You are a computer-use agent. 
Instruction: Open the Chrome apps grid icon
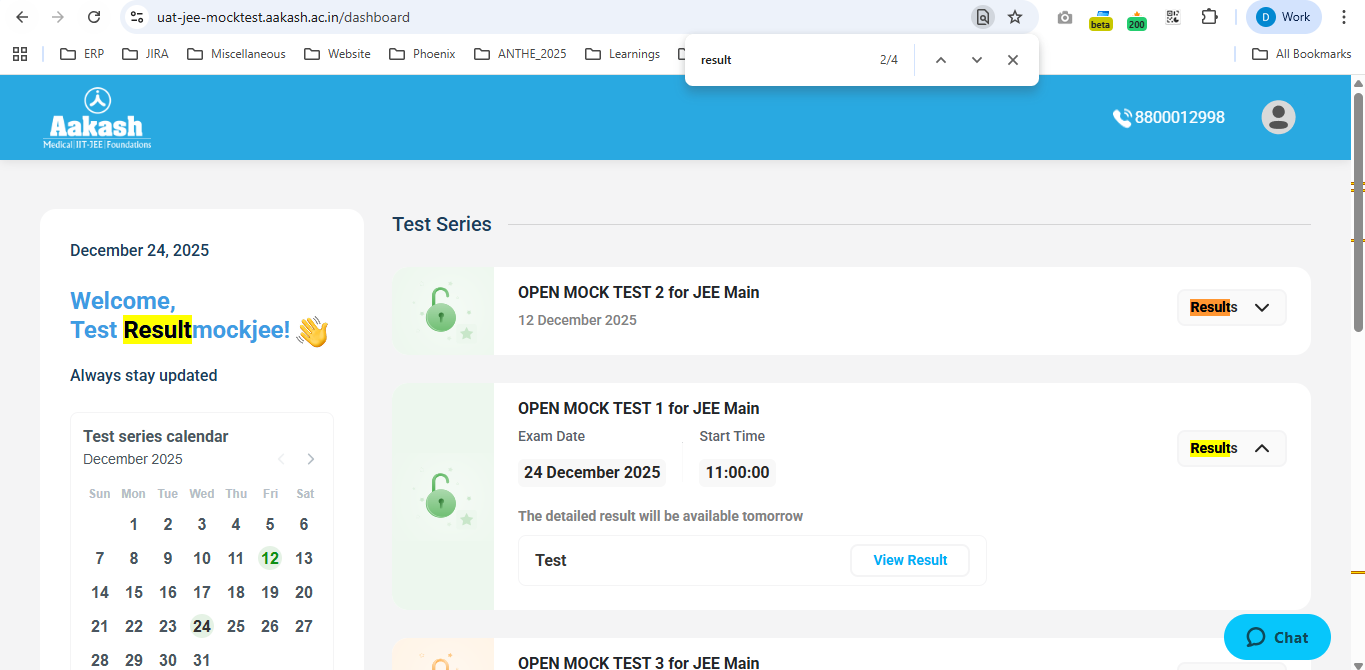[20, 54]
